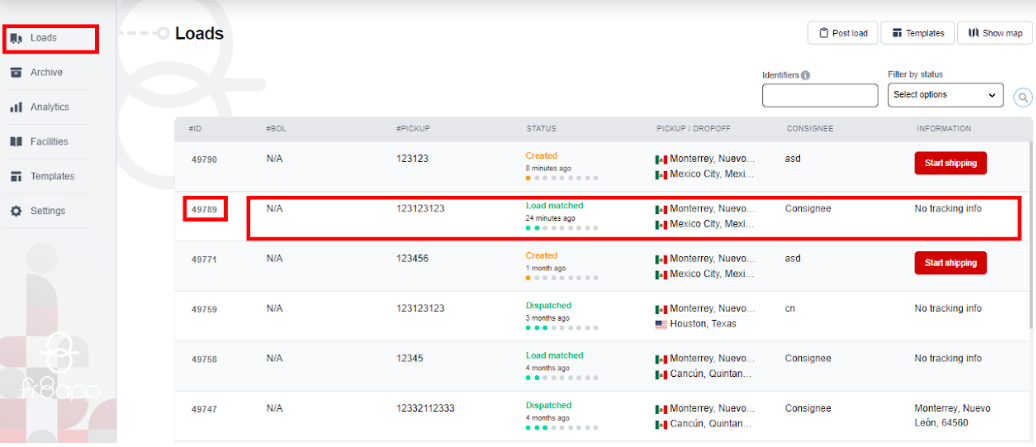Click consignee 'cn' in load 49759
The image size is (1036, 447).
(790, 308)
